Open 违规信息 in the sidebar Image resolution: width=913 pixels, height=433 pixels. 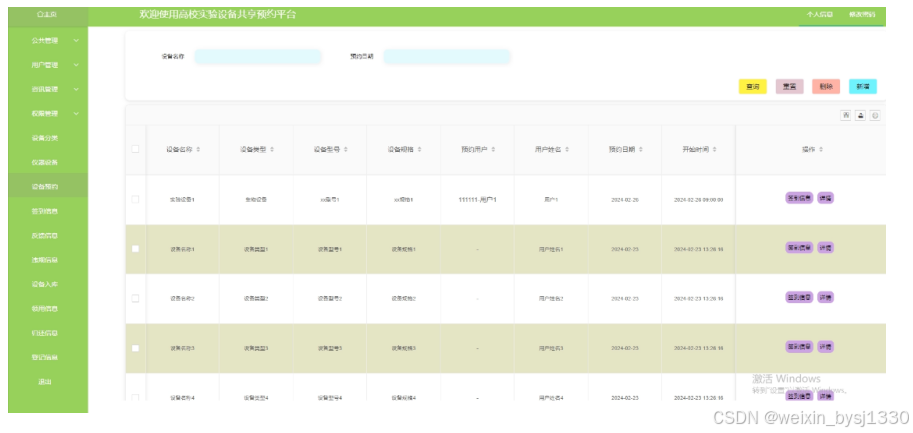coord(45,260)
